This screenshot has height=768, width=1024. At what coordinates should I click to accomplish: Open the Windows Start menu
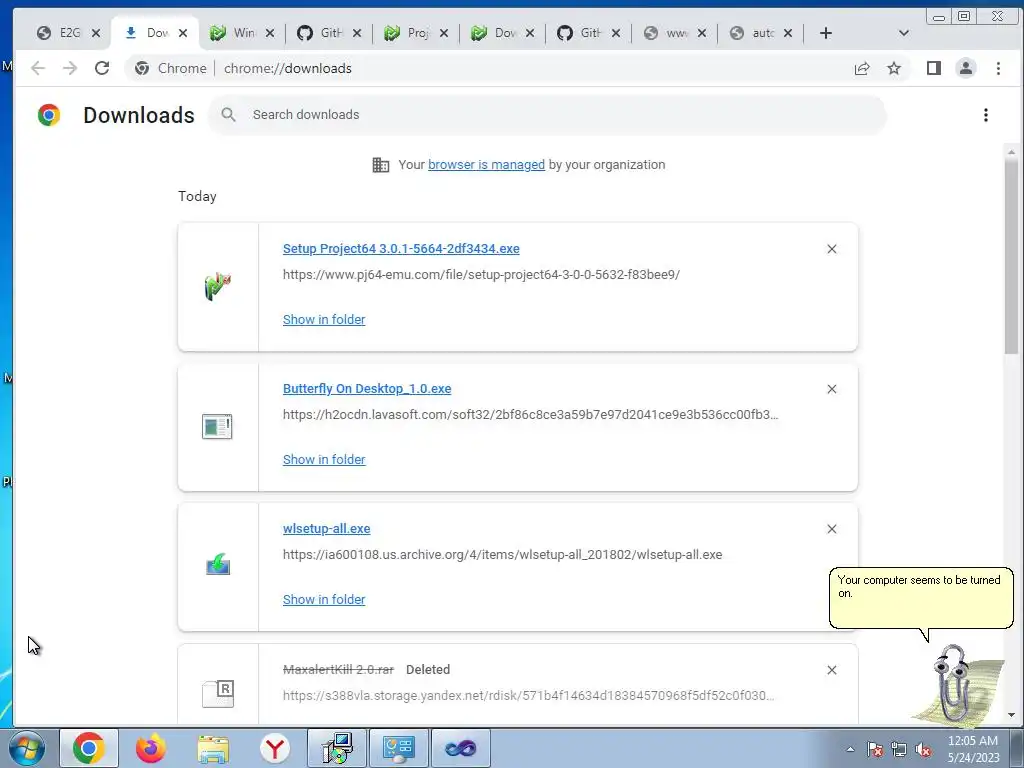(26, 748)
